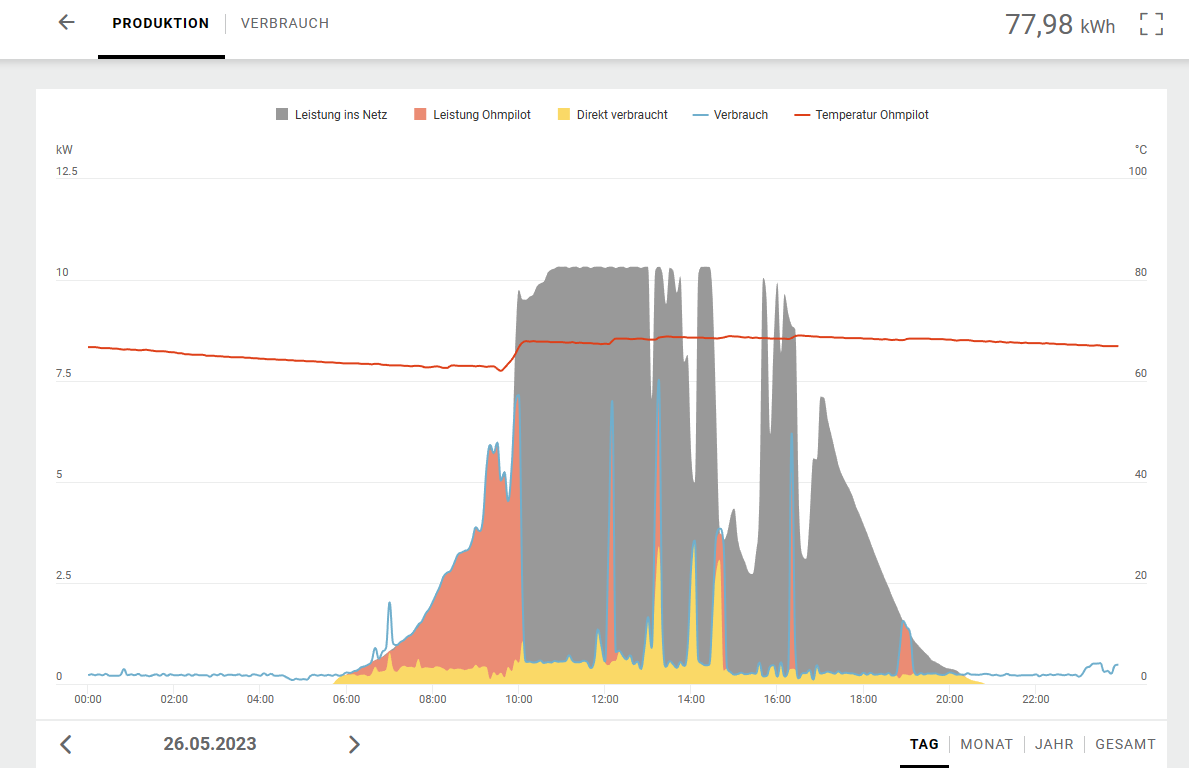This screenshot has height=768, width=1189.
Task: Click the 22:00 time axis label
Action: click(x=1036, y=699)
